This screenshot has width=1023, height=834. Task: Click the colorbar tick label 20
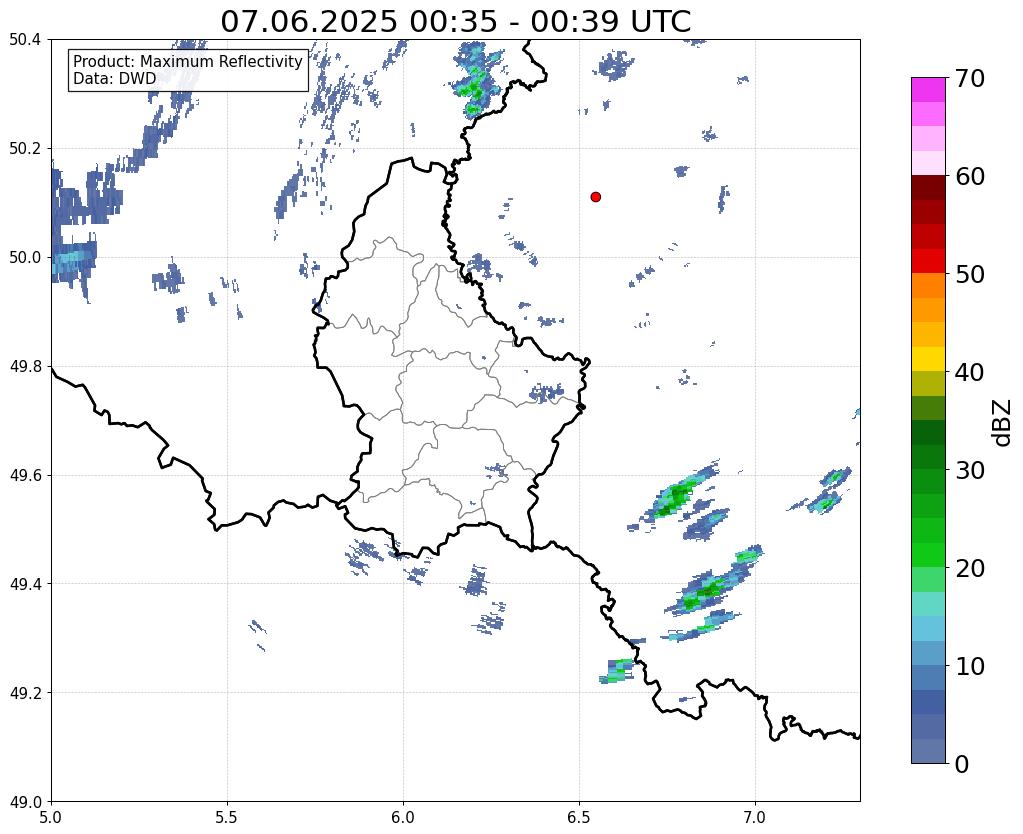[x=969, y=568]
